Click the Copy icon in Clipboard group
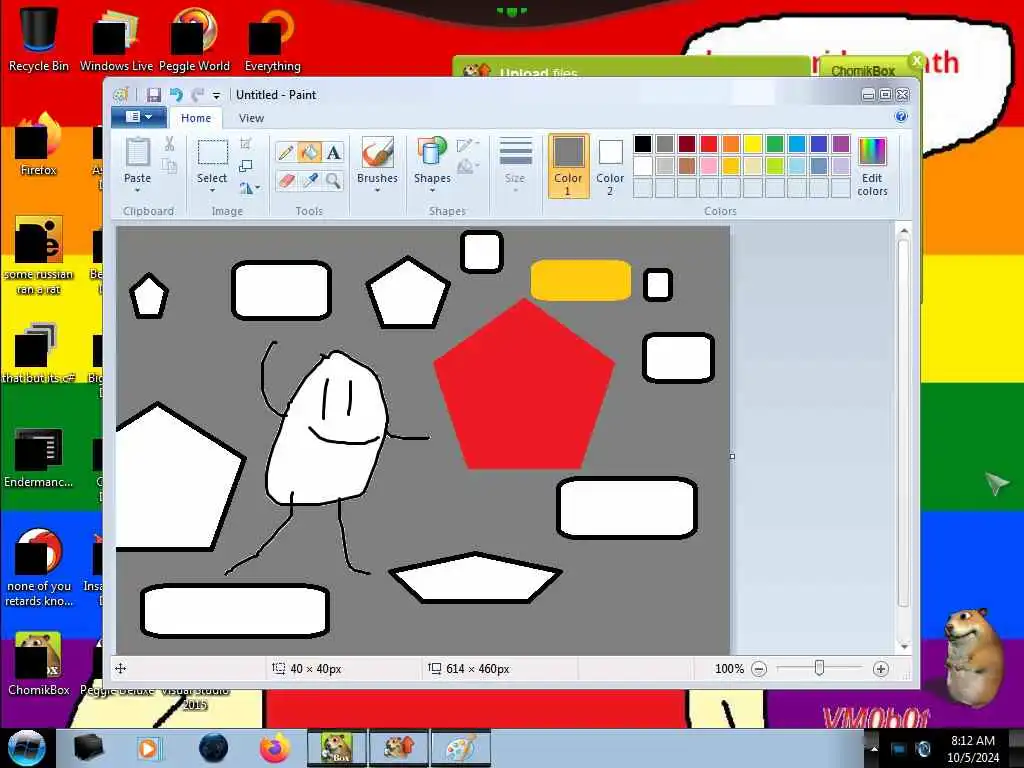Viewport: 1024px width, 768px height. [169, 166]
